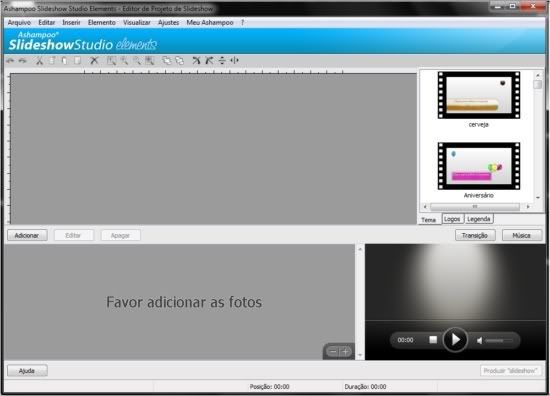Screen dimensions: 550x396
Task: Click the photo strip scroll down arrow
Action: [x=360, y=355]
